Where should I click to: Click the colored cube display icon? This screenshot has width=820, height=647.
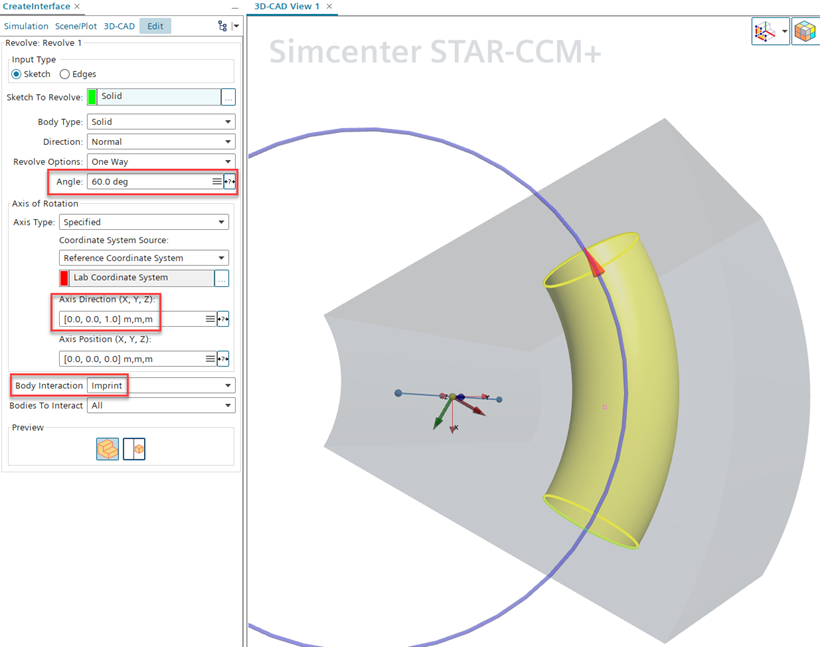point(804,32)
